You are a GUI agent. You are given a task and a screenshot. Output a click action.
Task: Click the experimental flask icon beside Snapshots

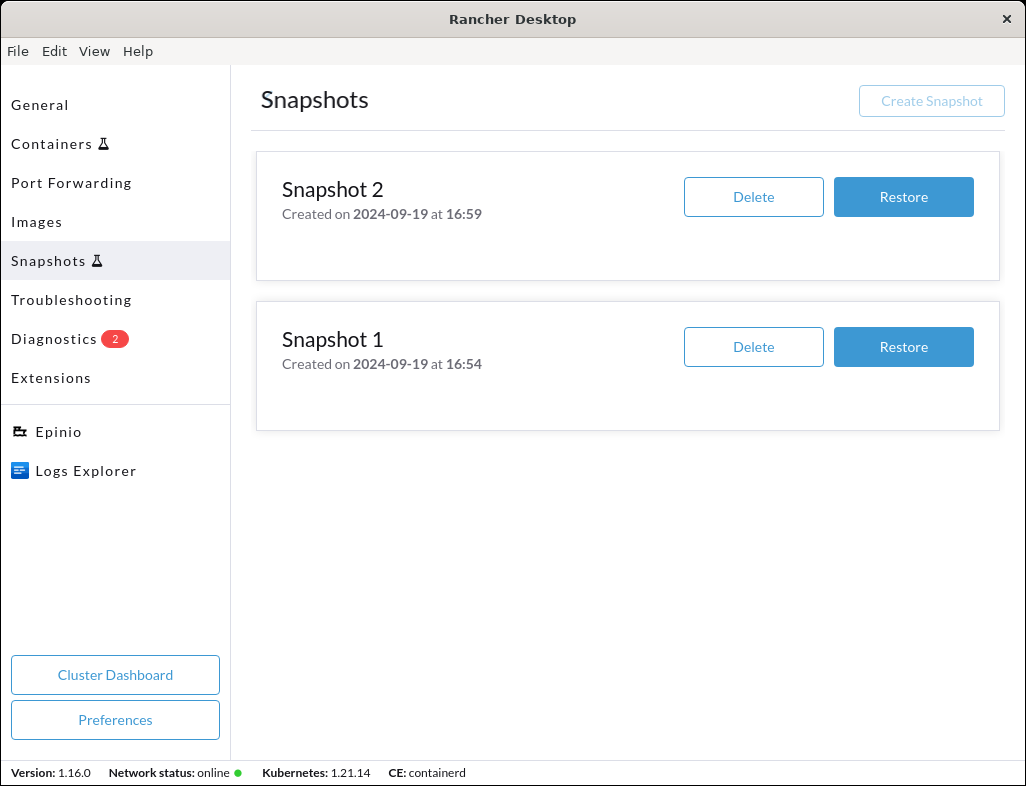click(x=98, y=260)
